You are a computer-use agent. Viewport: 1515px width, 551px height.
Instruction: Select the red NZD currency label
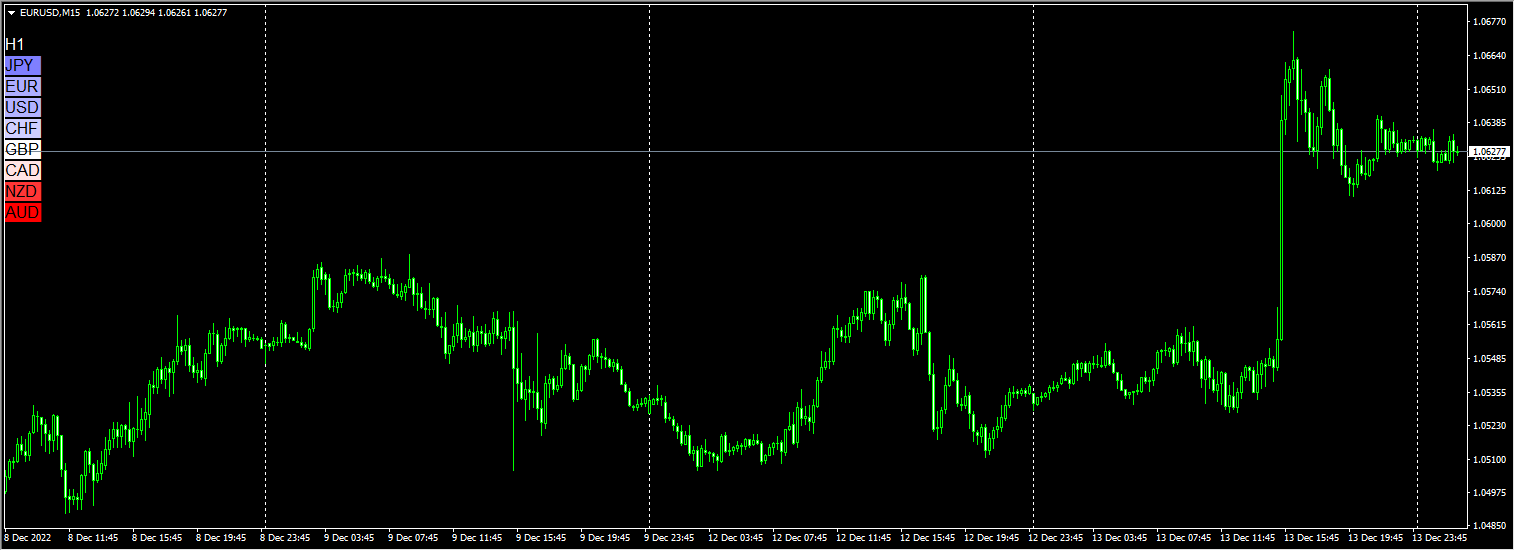[x=23, y=192]
